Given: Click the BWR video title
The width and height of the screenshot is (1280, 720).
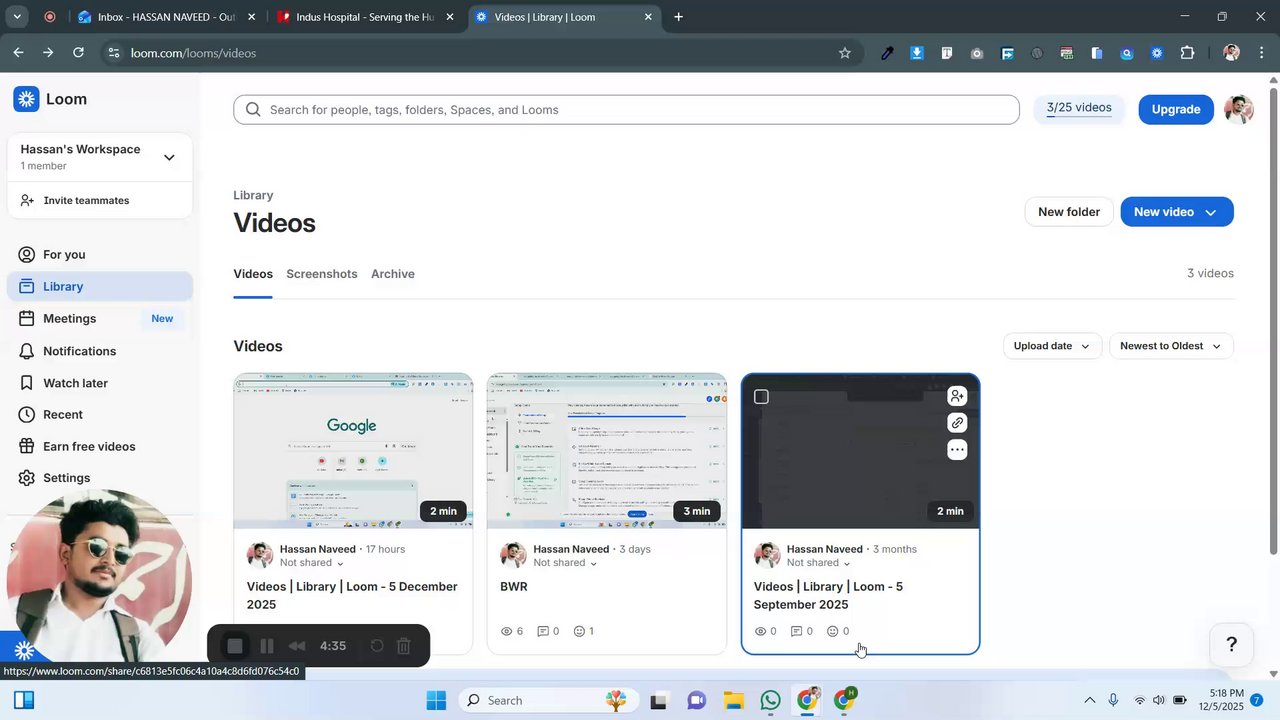Looking at the screenshot, I should click(514, 587).
